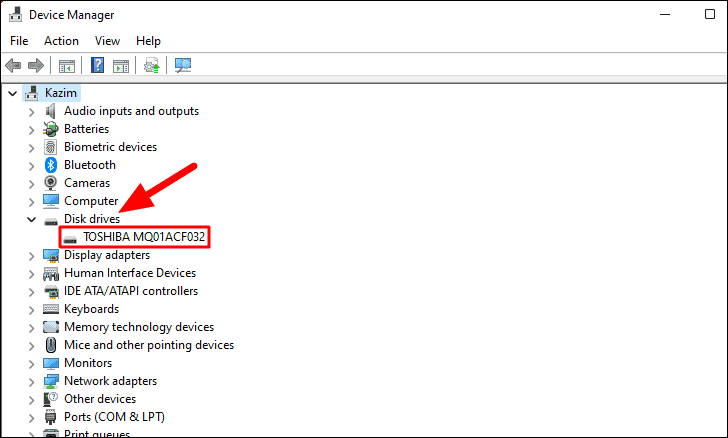728x438 pixels.
Task: Collapse the Disk drives category
Action: pyautogui.click(x=31, y=219)
